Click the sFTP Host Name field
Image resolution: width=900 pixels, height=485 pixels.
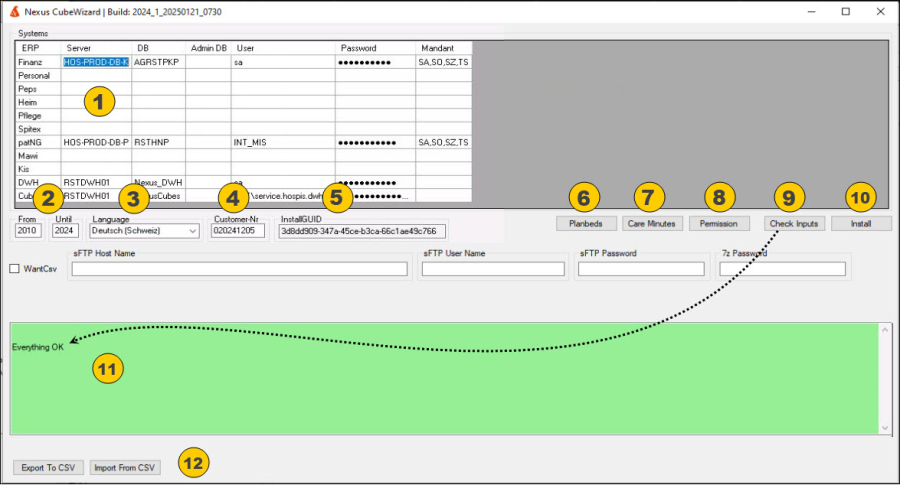[x=239, y=269]
